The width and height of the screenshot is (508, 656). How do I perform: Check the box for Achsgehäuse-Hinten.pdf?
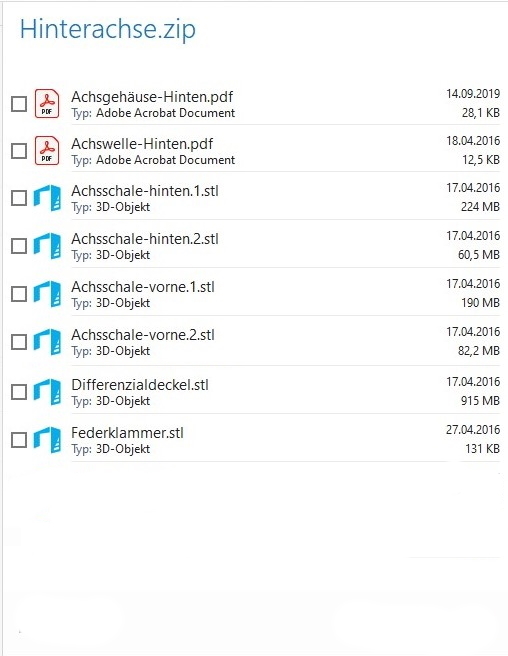click(x=19, y=104)
